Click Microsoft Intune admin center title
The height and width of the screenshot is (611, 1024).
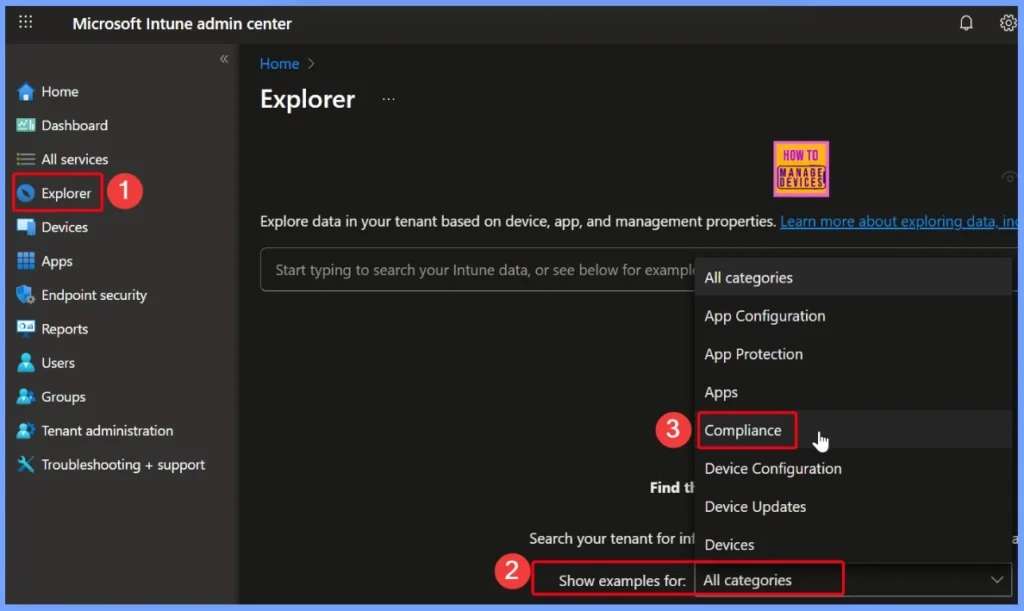[x=182, y=24]
